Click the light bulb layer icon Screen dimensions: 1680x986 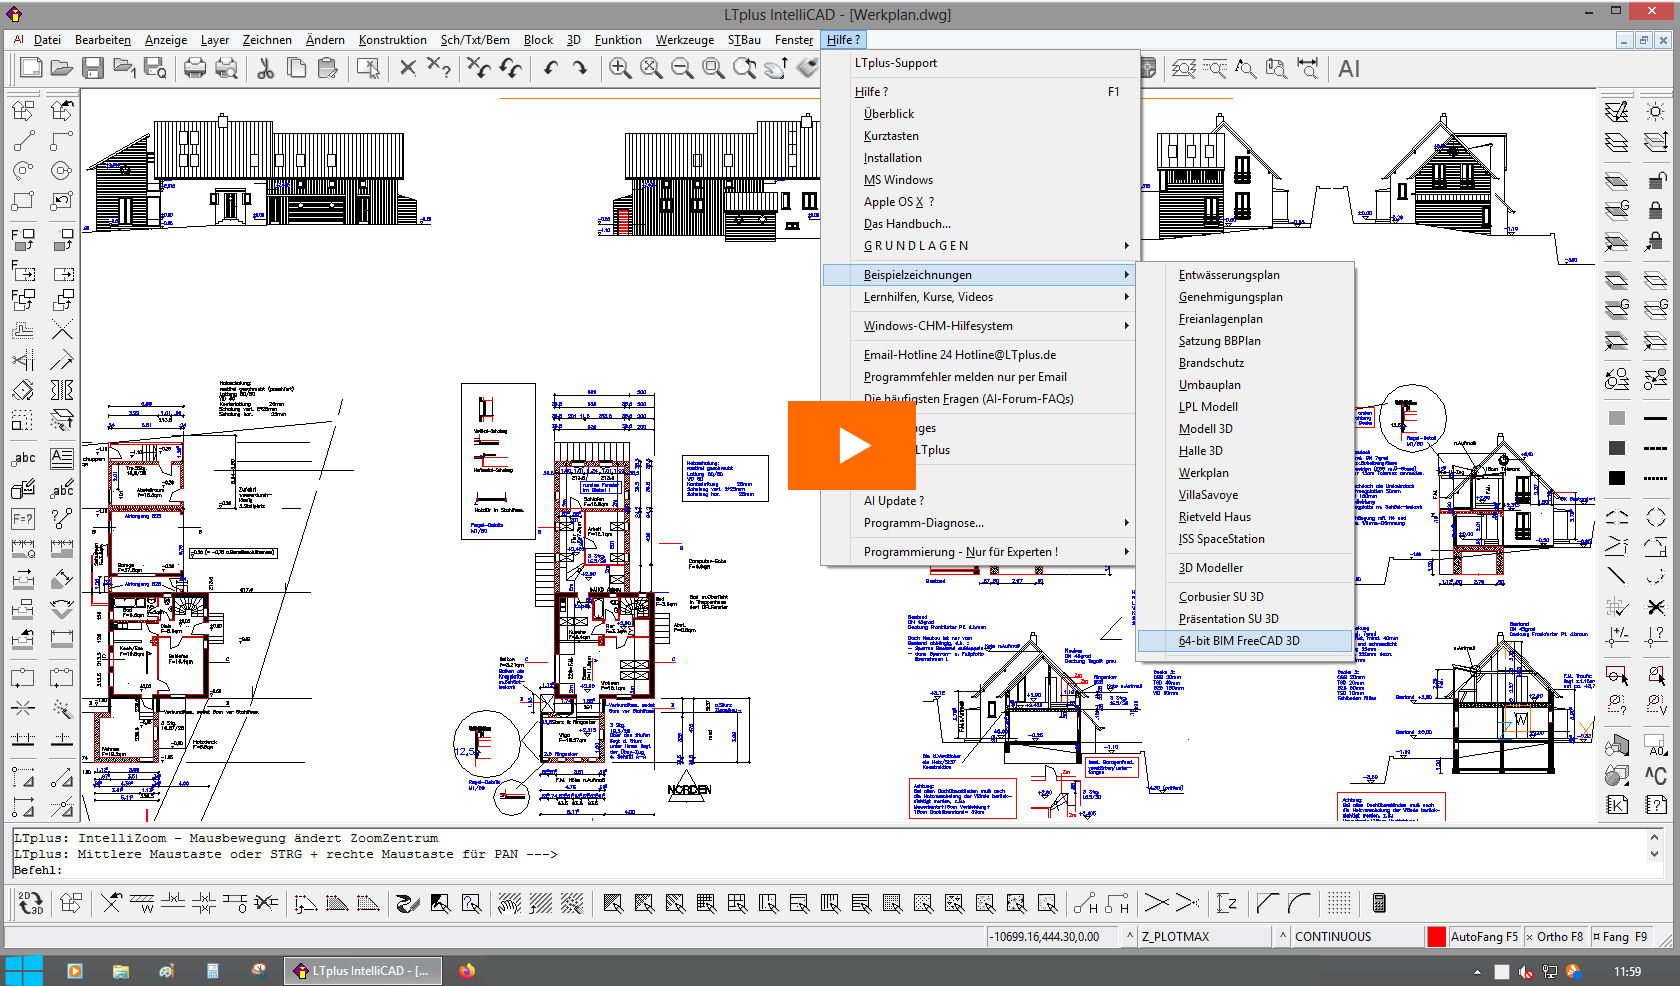(x=1656, y=111)
